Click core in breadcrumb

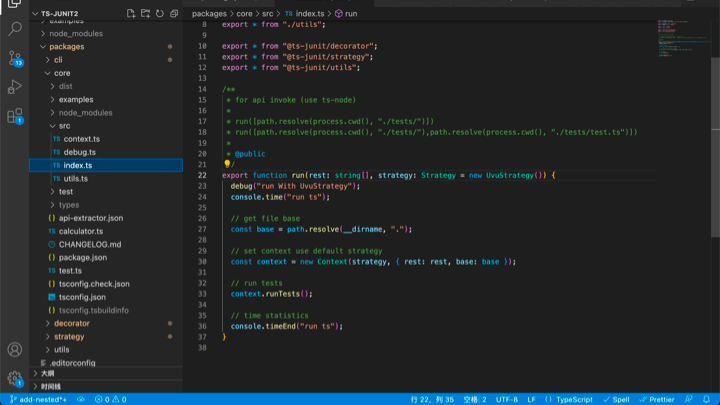[244, 14]
